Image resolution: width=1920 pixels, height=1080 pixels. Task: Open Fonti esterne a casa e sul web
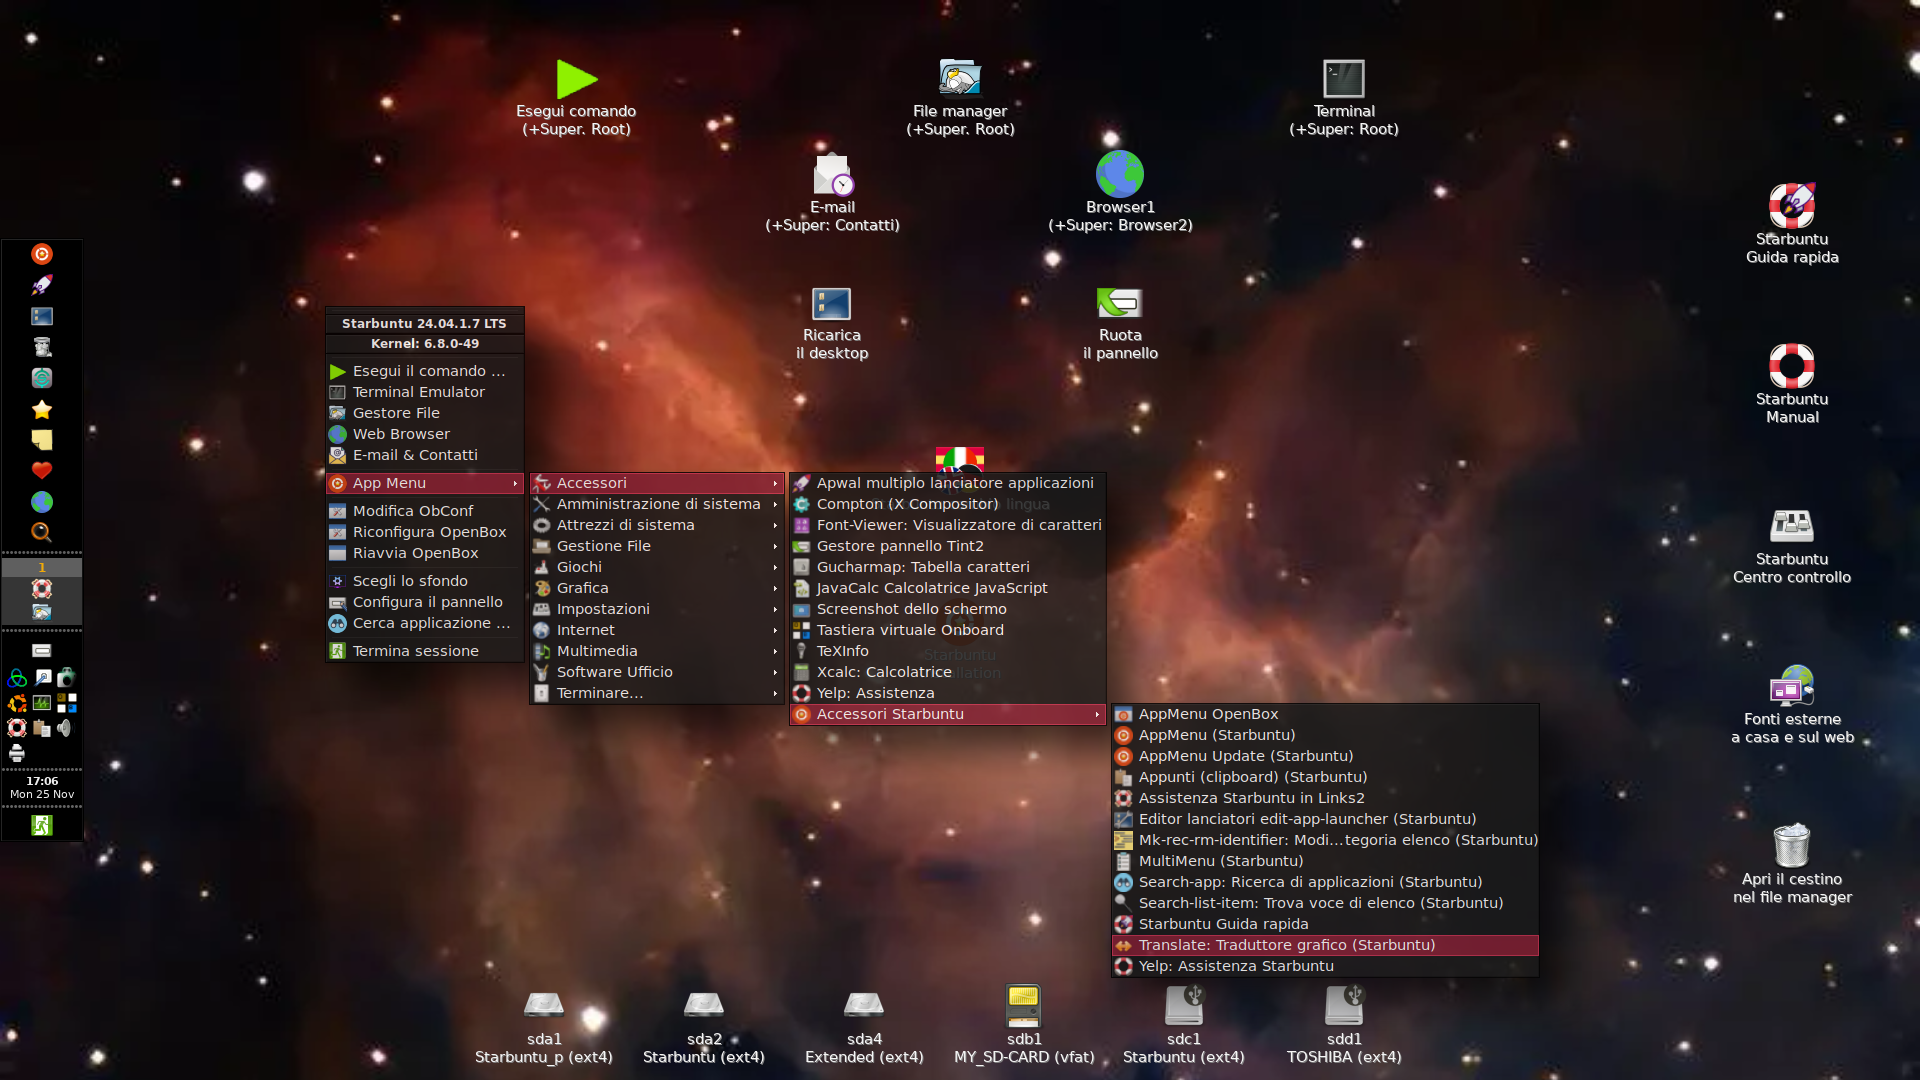click(x=1792, y=706)
